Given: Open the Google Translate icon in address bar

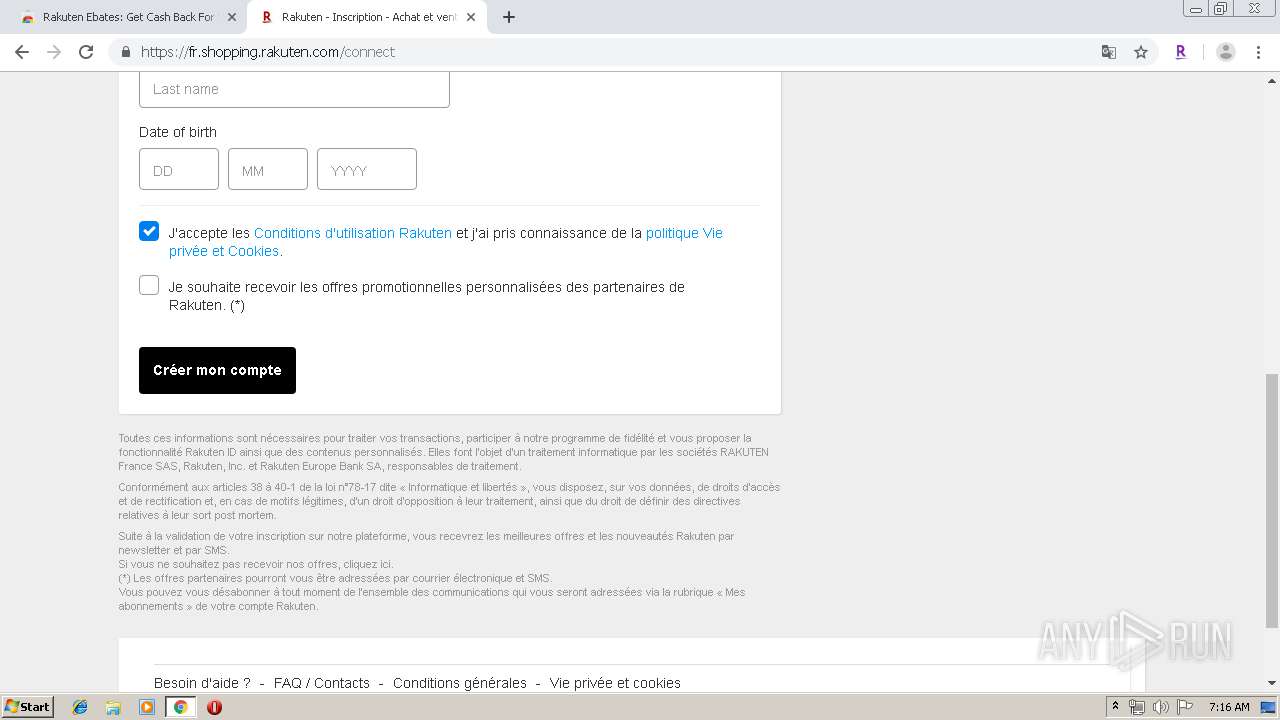Looking at the screenshot, I should 1109,52.
